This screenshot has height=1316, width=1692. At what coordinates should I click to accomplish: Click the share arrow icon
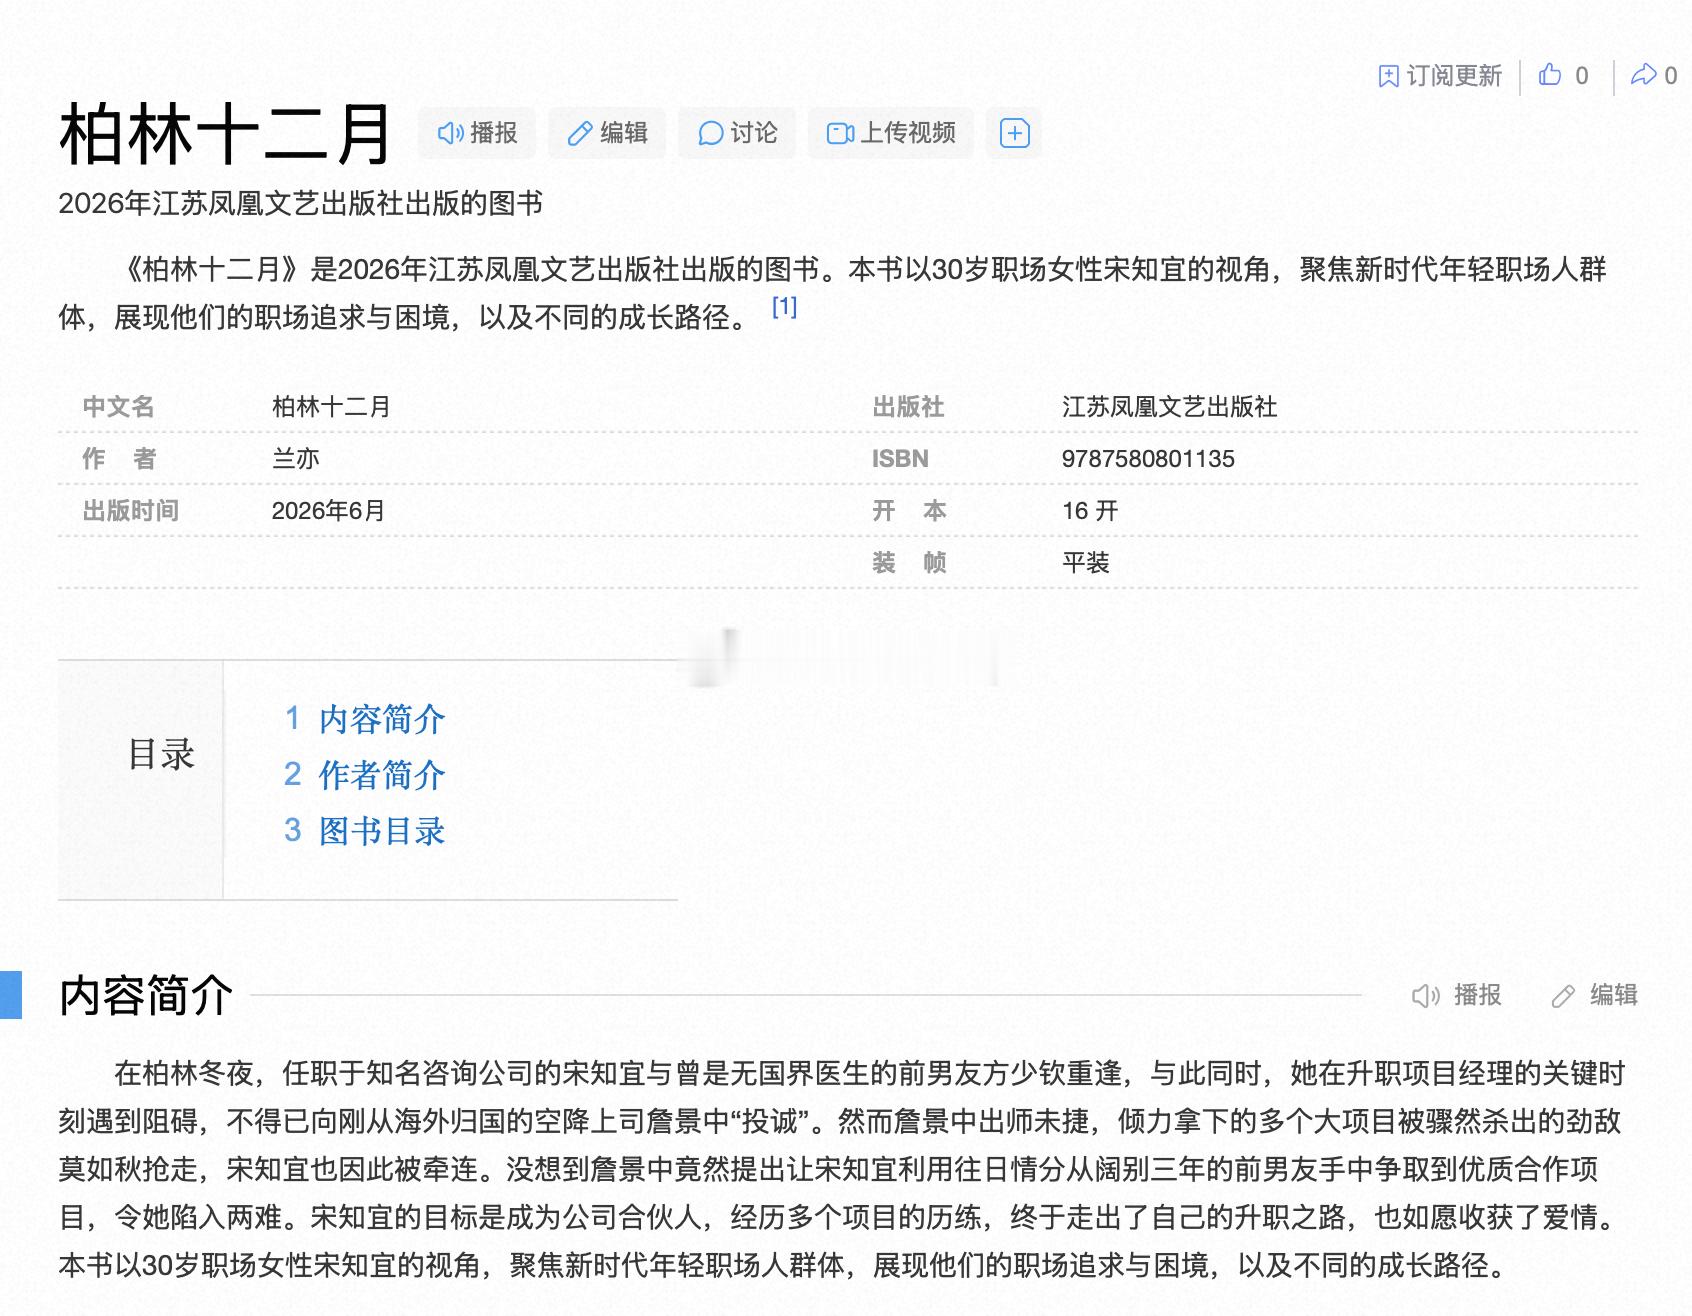click(x=1643, y=75)
